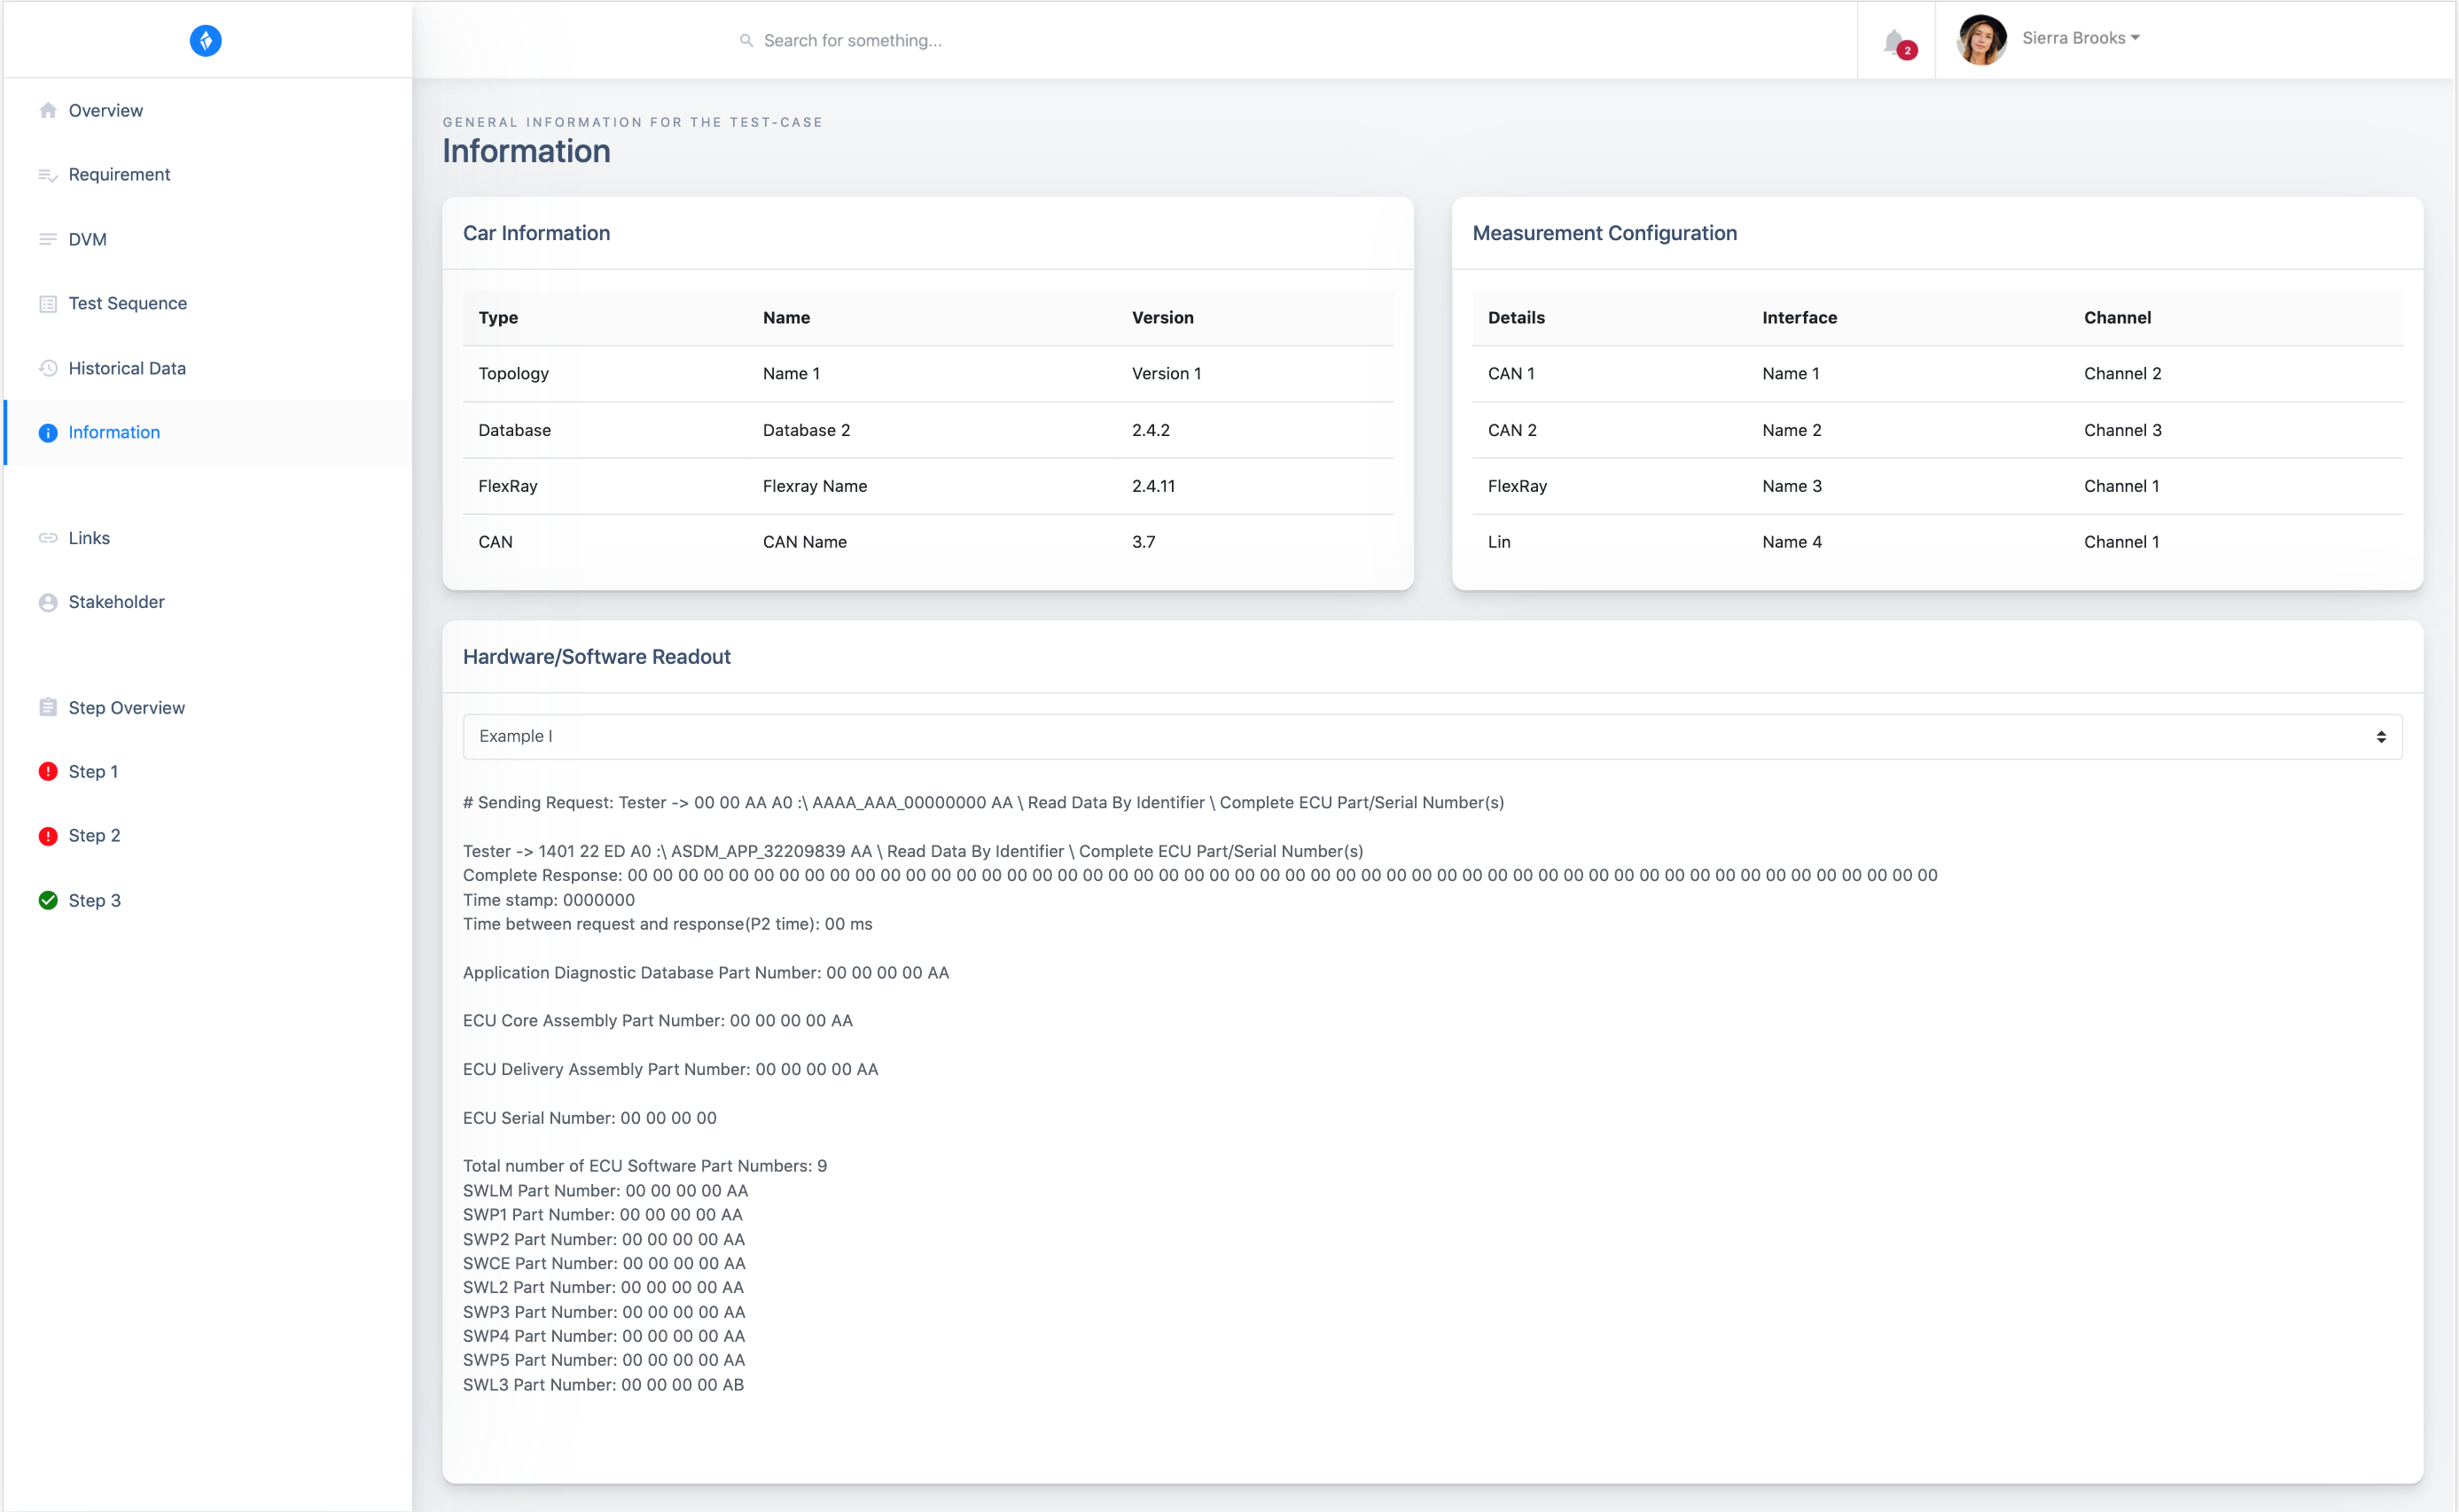The height and width of the screenshot is (1512, 2459).
Task: Open Step 3 details
Action: click(x=94, y=900)
